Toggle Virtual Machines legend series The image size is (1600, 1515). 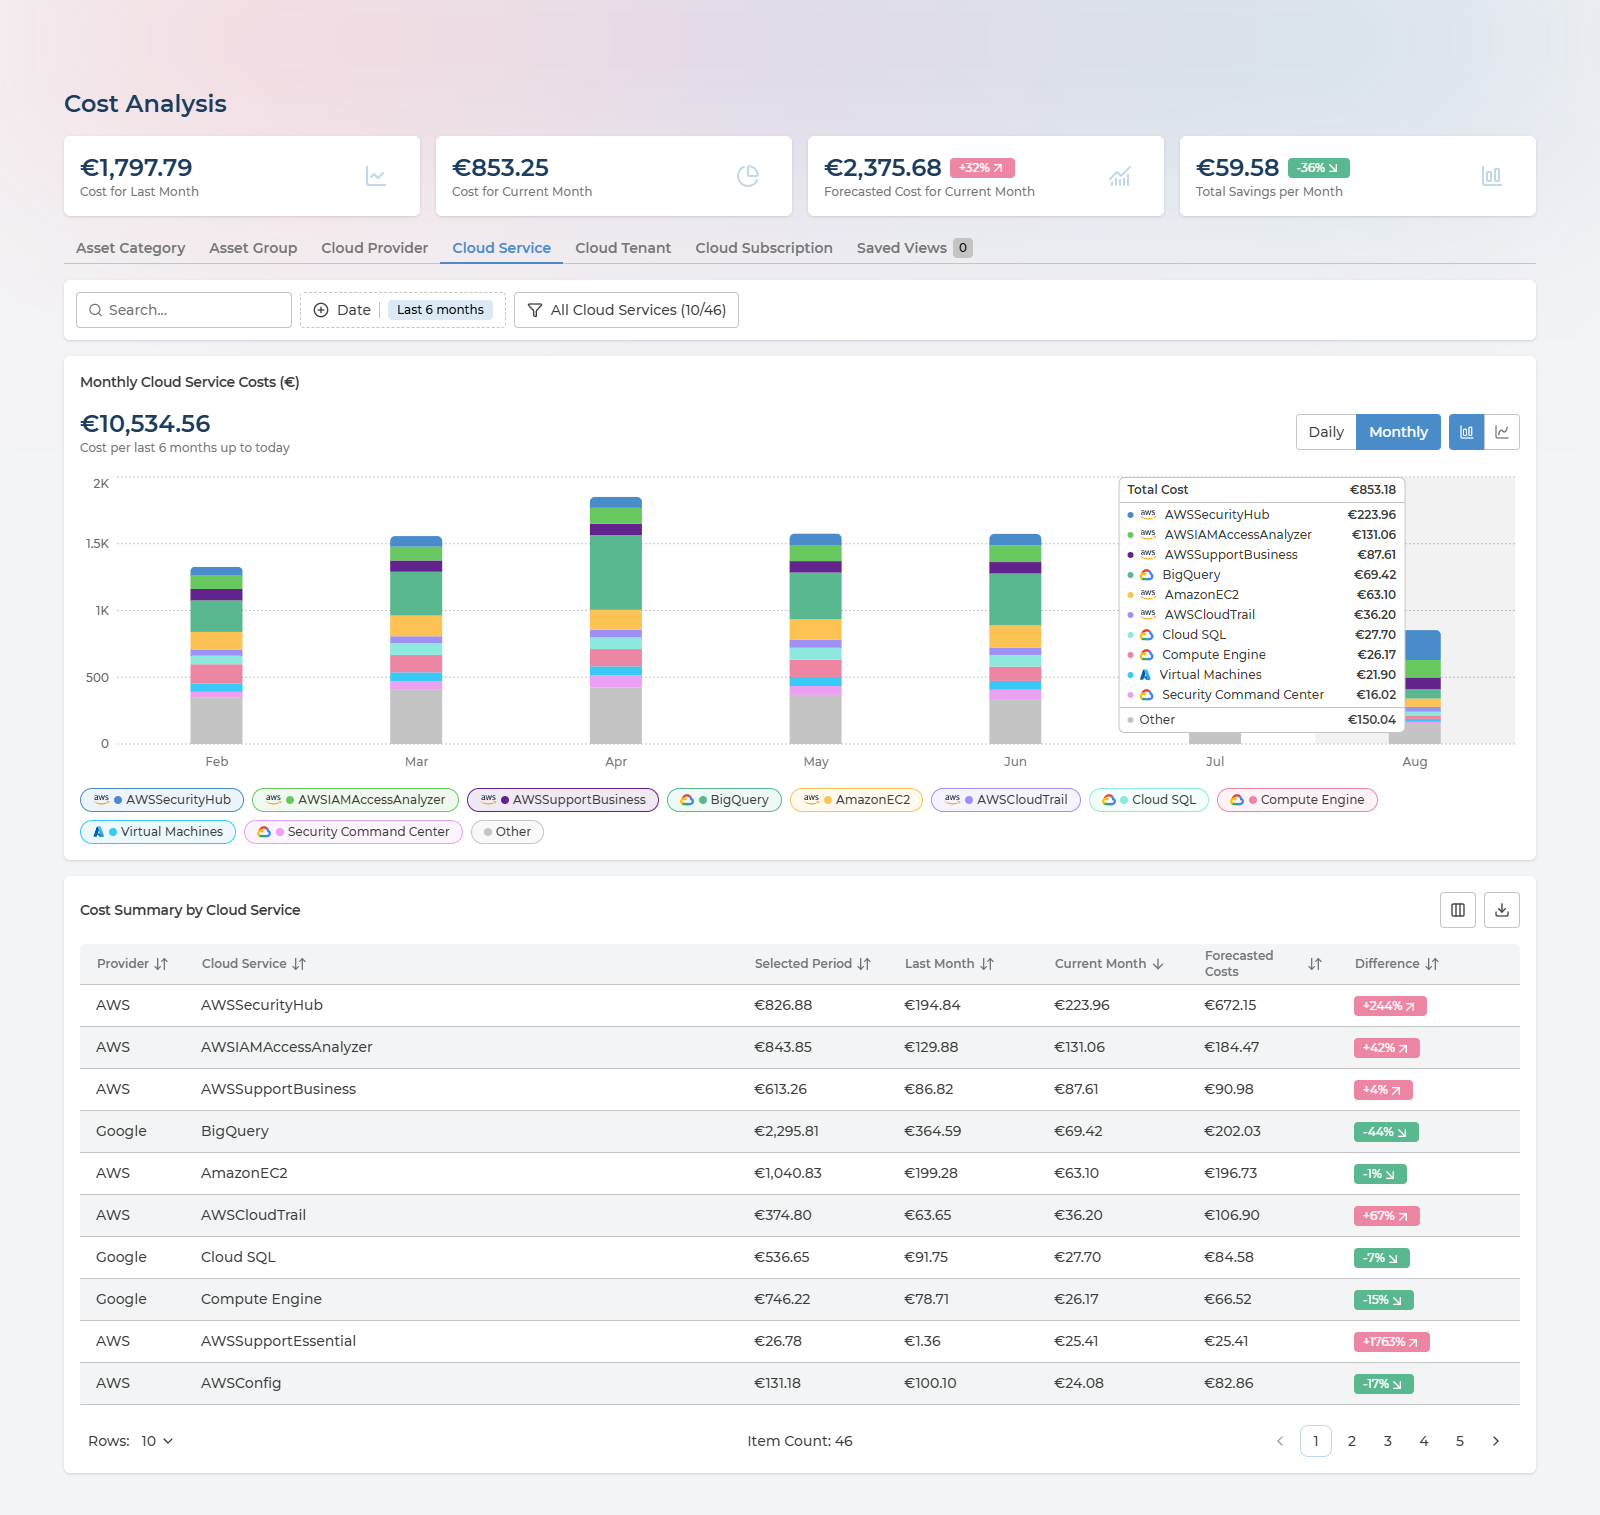point(158,832)
